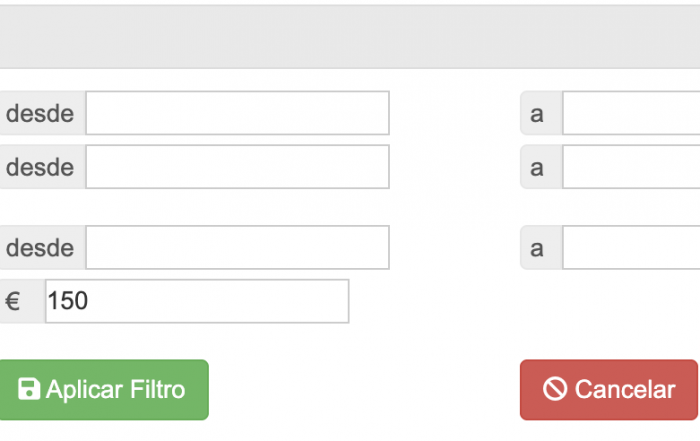Click the third row's desde label
Image resolution: width=700 pixels, height=441 pixels.
point(40,248)
